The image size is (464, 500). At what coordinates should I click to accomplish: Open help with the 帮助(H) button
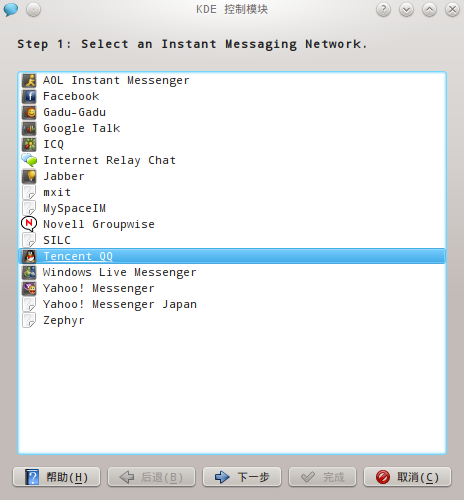[x=57, y=477]
